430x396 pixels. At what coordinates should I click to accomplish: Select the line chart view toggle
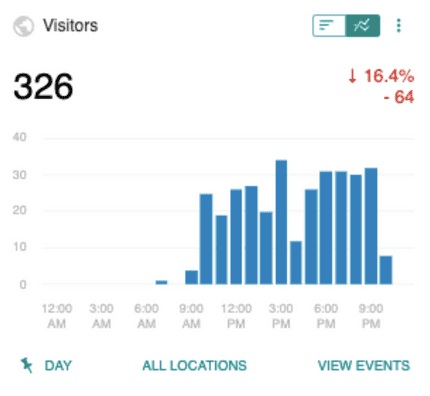click(362, 25)
